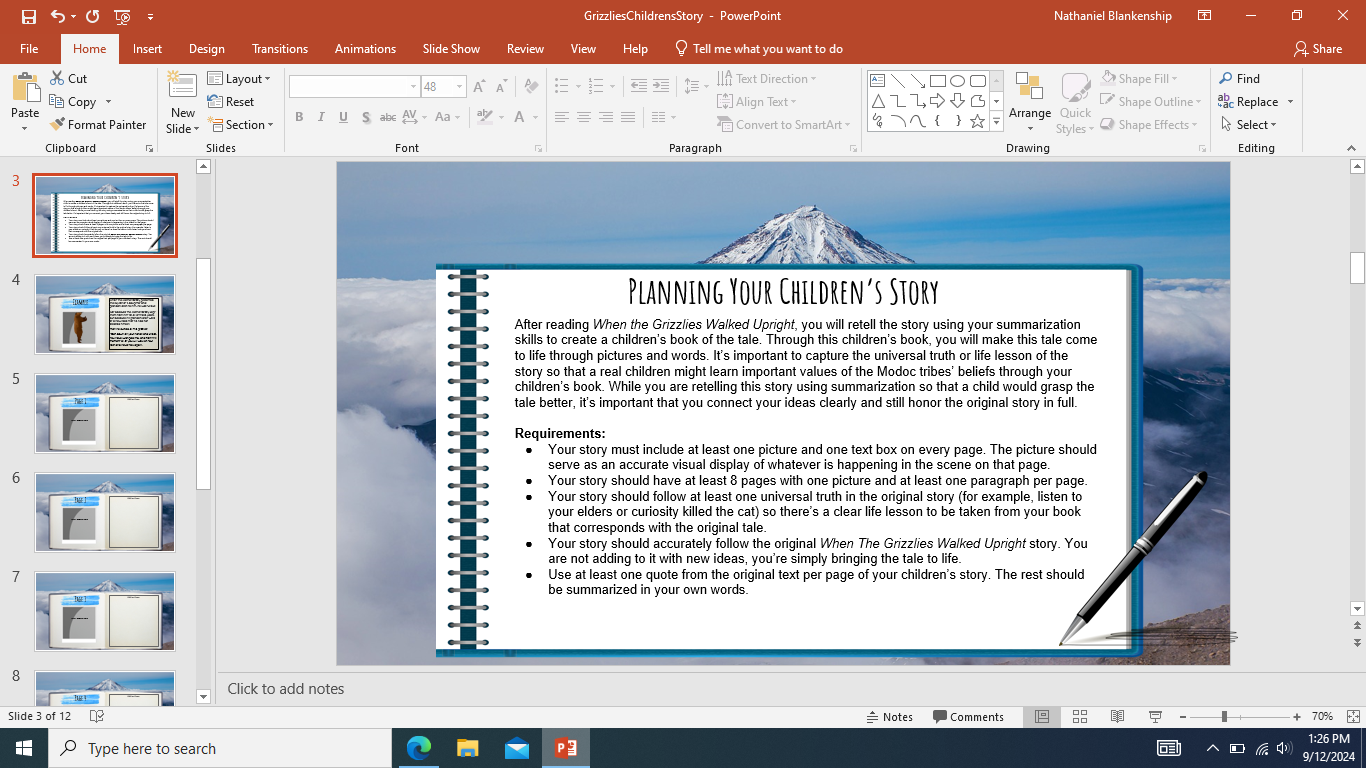The image size is (1366, 768).
Task: Toggle Underline formatting
Action: 343,117
